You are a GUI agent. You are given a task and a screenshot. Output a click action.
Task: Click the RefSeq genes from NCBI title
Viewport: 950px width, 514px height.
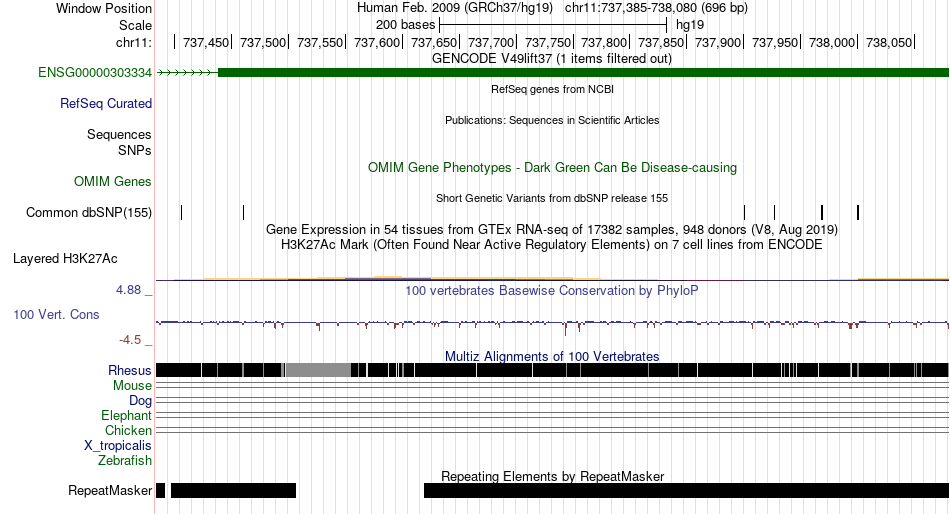coord(552,89)
